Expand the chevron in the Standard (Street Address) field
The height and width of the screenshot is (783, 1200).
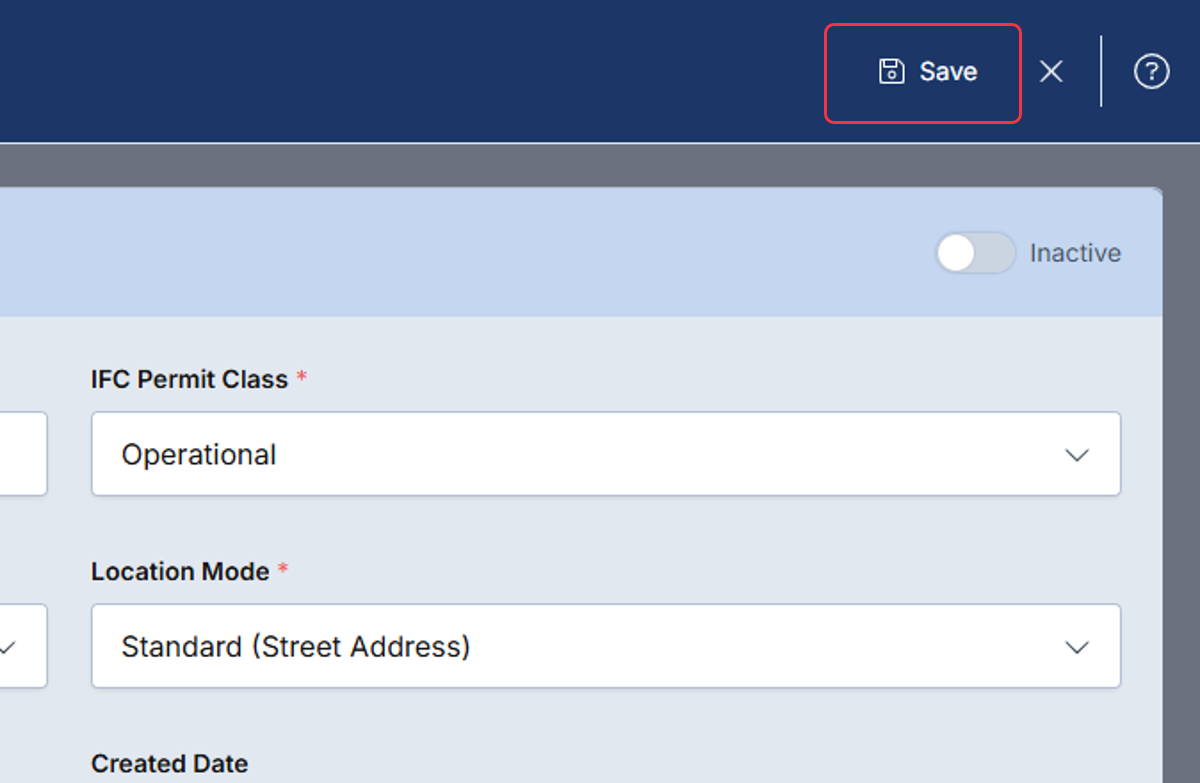pyautogui.click(x=1077, y=647)
